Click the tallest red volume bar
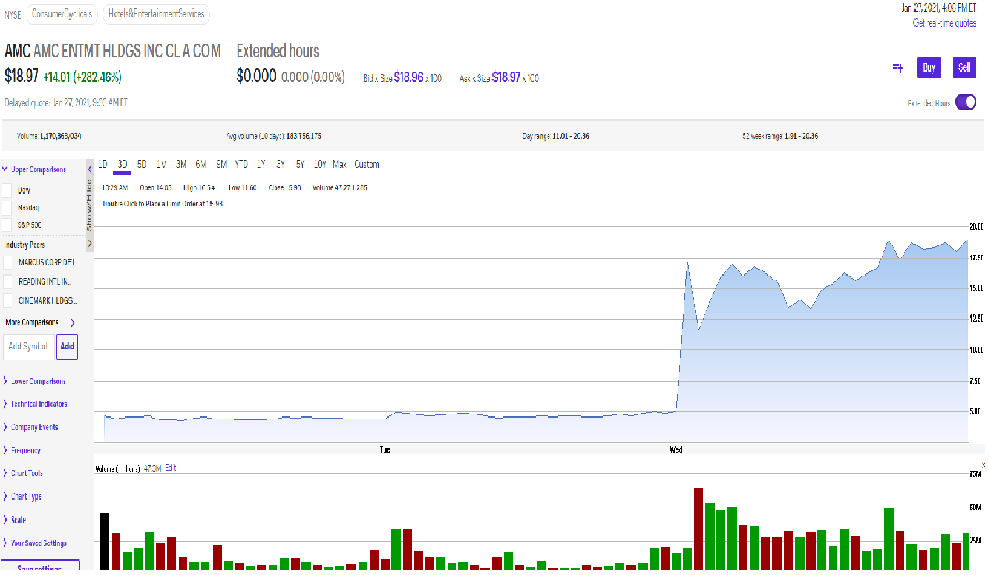Image resolution: width=989 pixels, height=575 pixels. pyautogui.click(x=698, y=528)
